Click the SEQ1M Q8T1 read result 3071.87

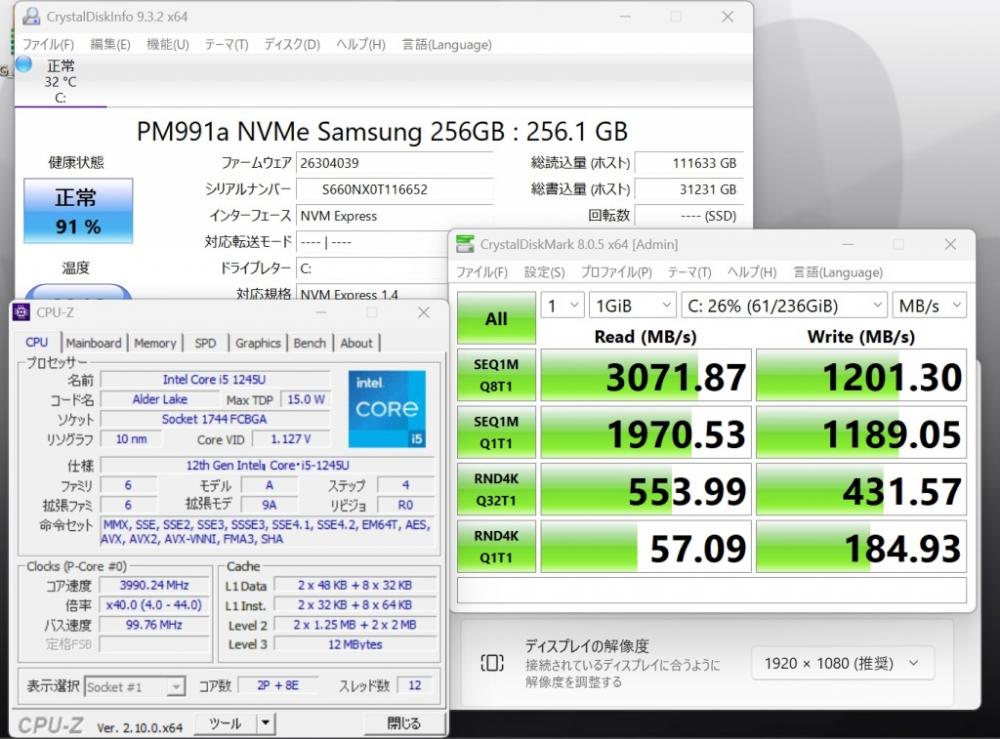[646, 376]
